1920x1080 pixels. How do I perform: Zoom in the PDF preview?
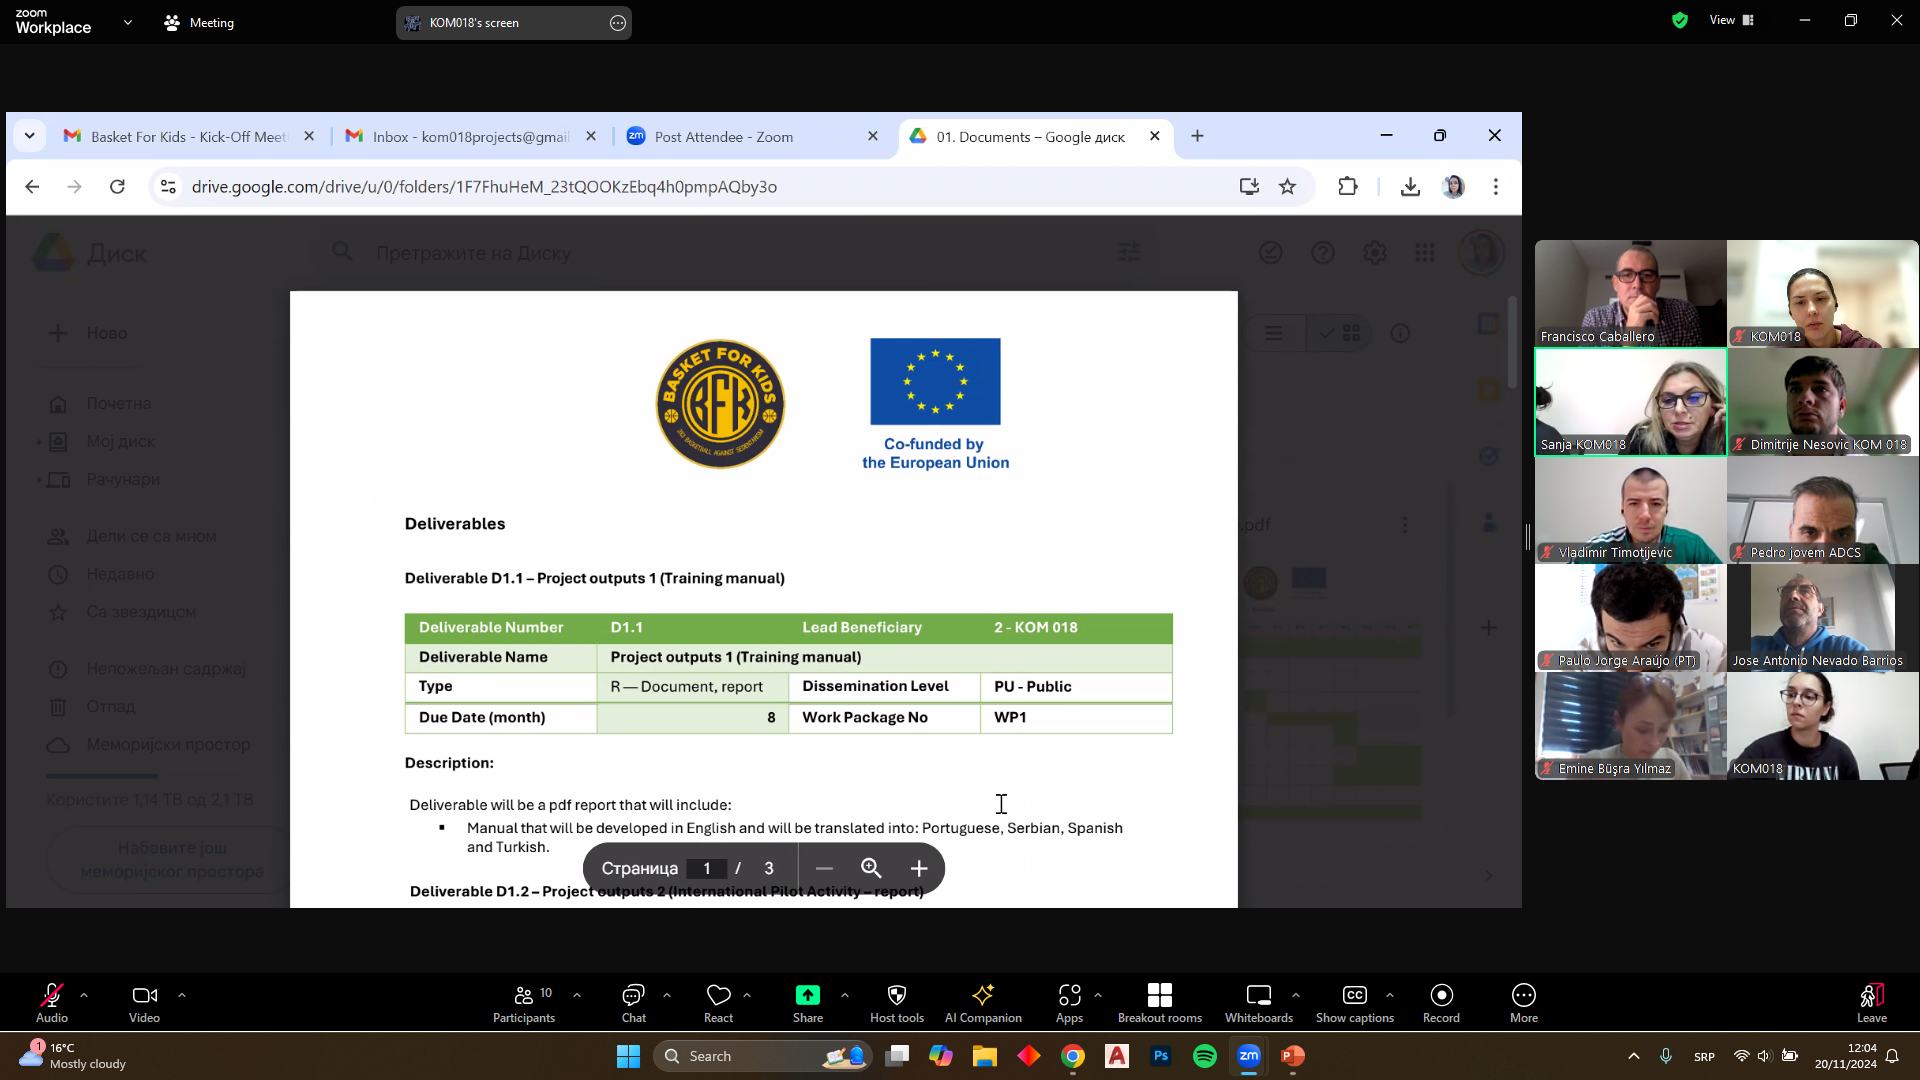pyautogui.click(x=919, y=869)
